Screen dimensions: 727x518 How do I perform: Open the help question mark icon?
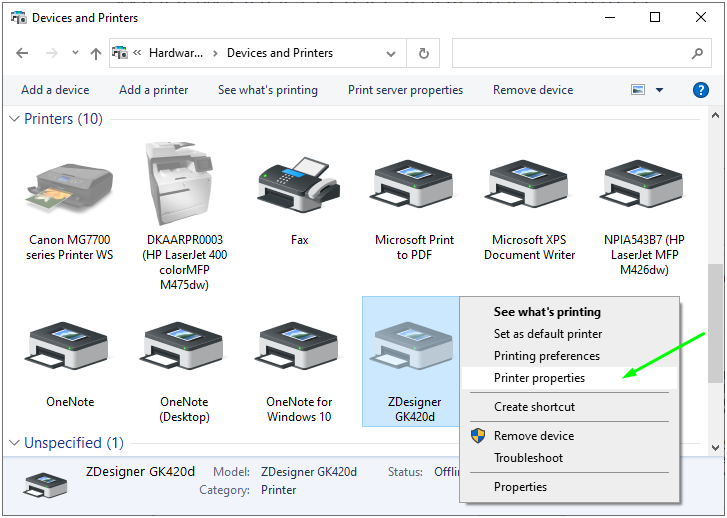(701, 90)
